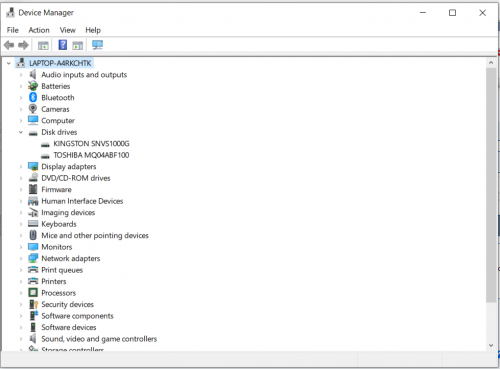Click the vertical scrollbar thumb
Screen dimensions: 500x369
coord(491,185)
